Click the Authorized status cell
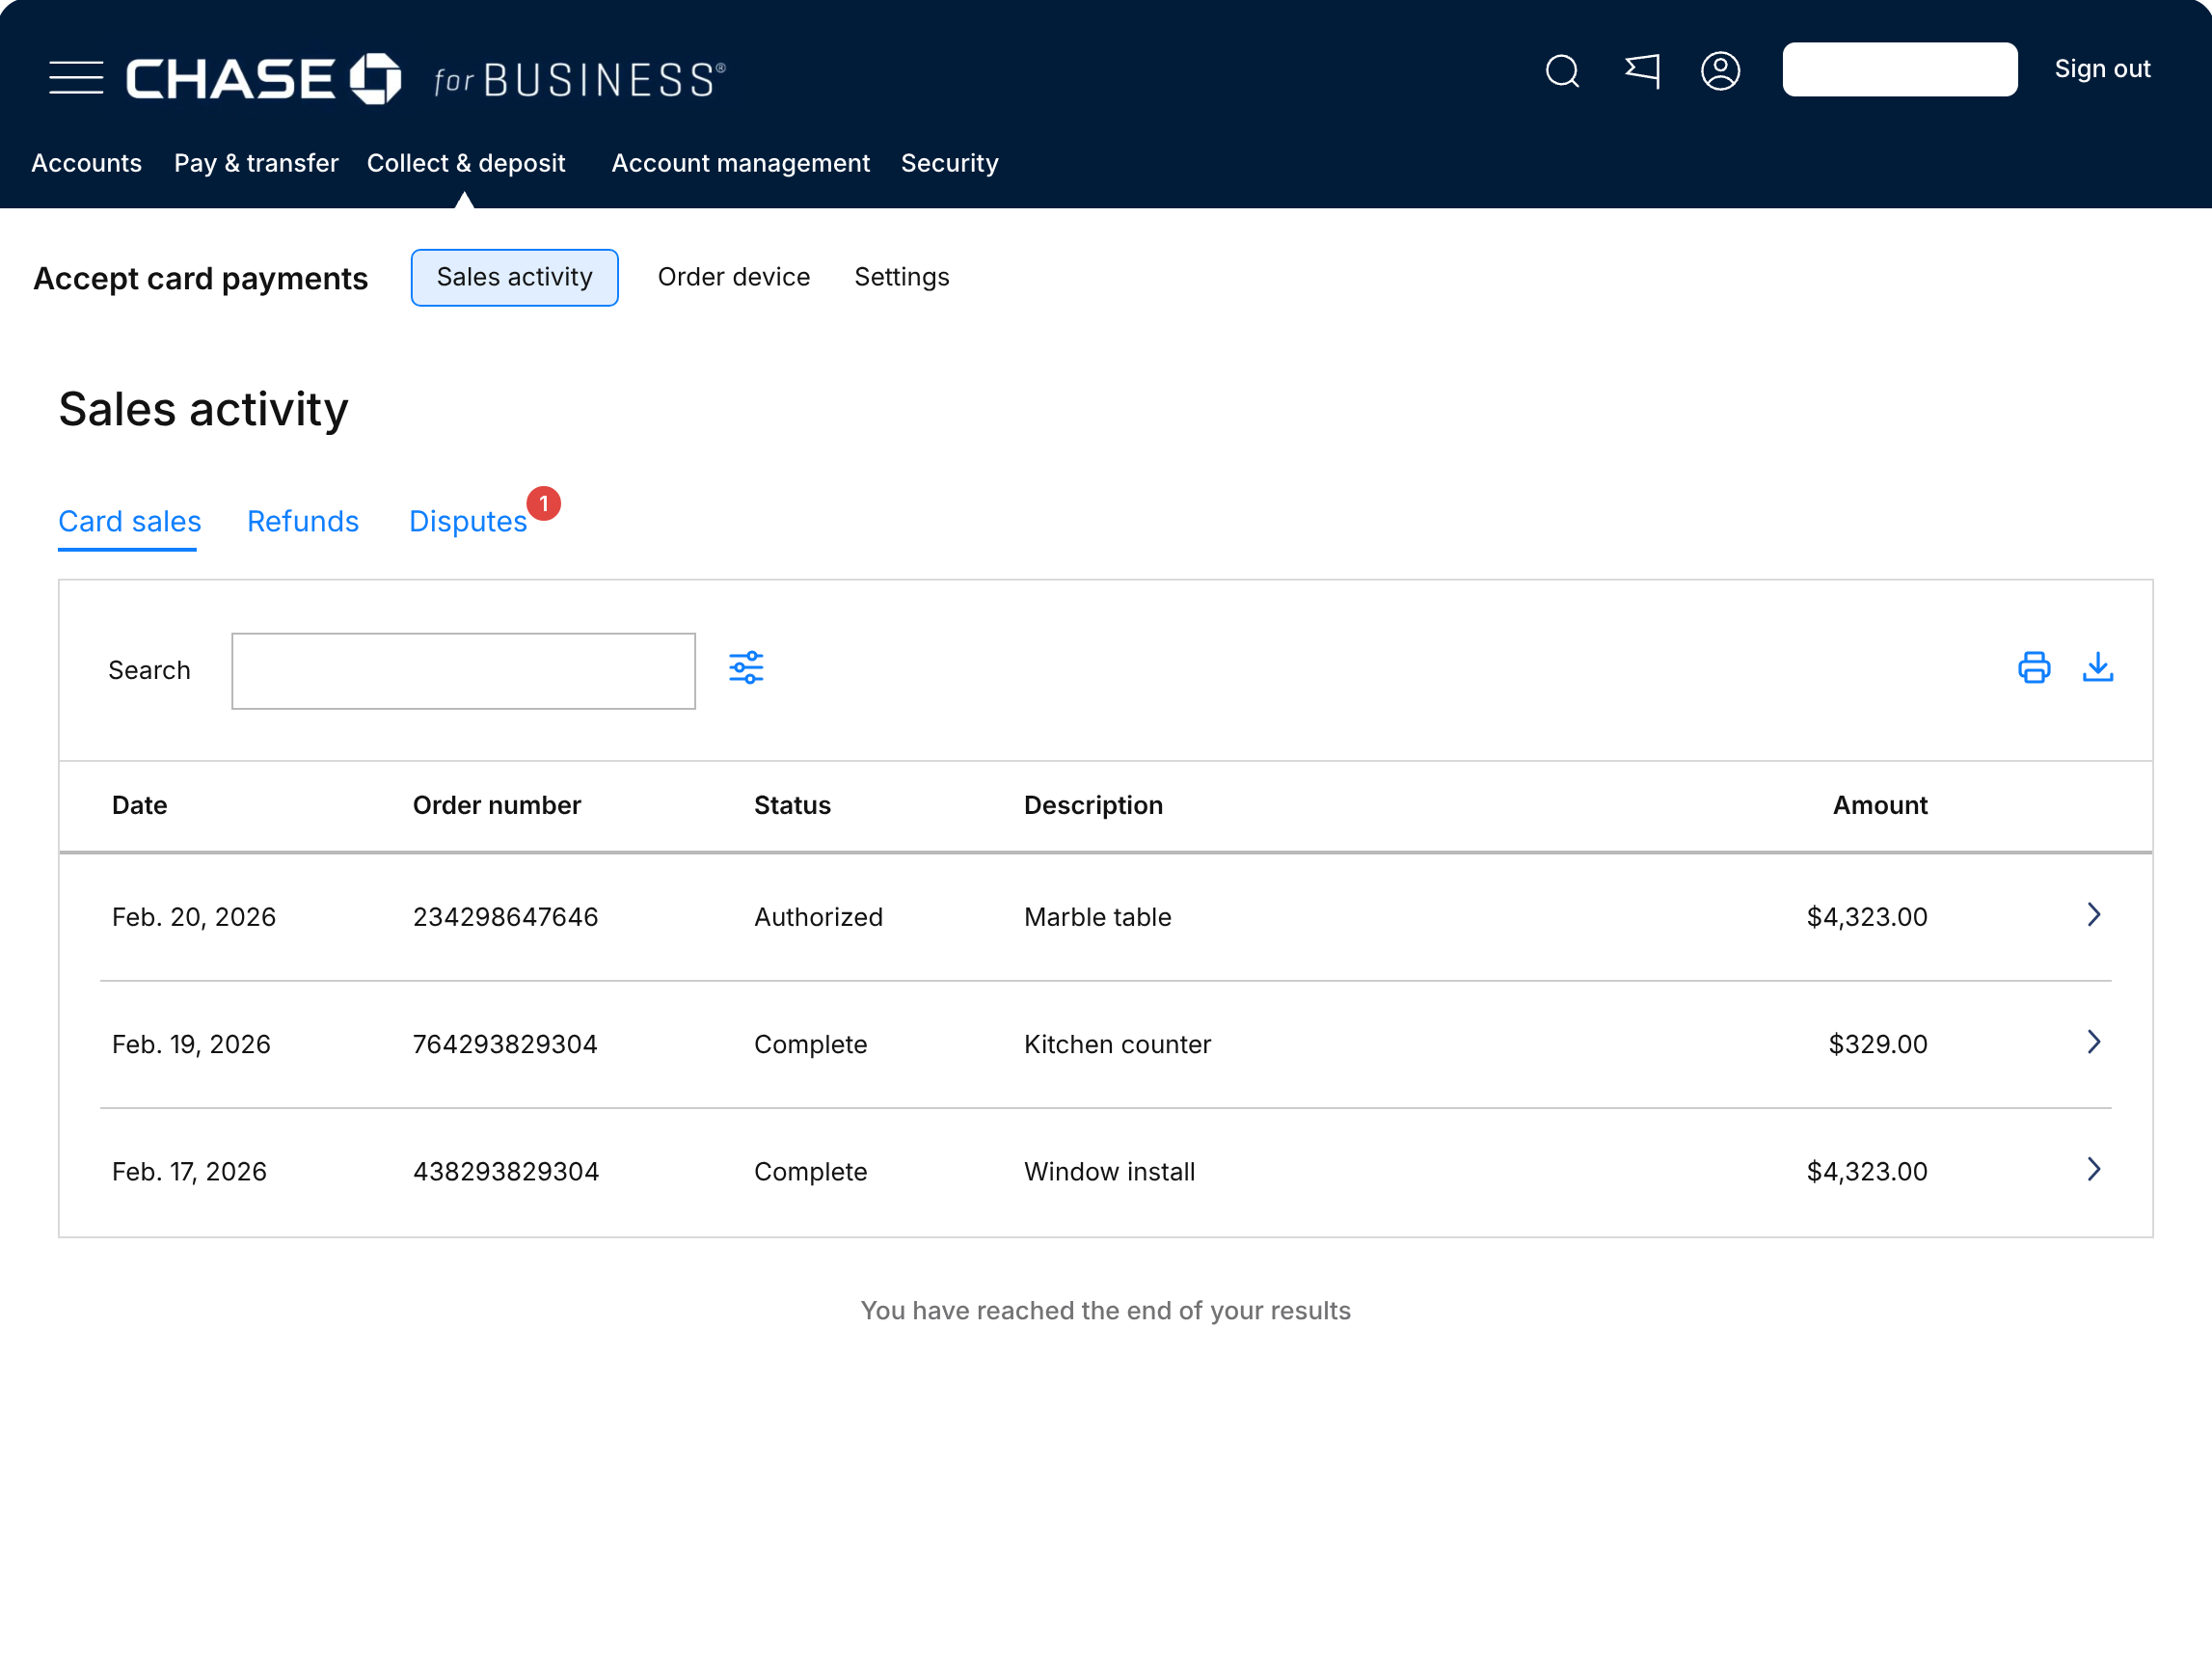This screenshot has width=2212, height=1653. tap(819, 917)
